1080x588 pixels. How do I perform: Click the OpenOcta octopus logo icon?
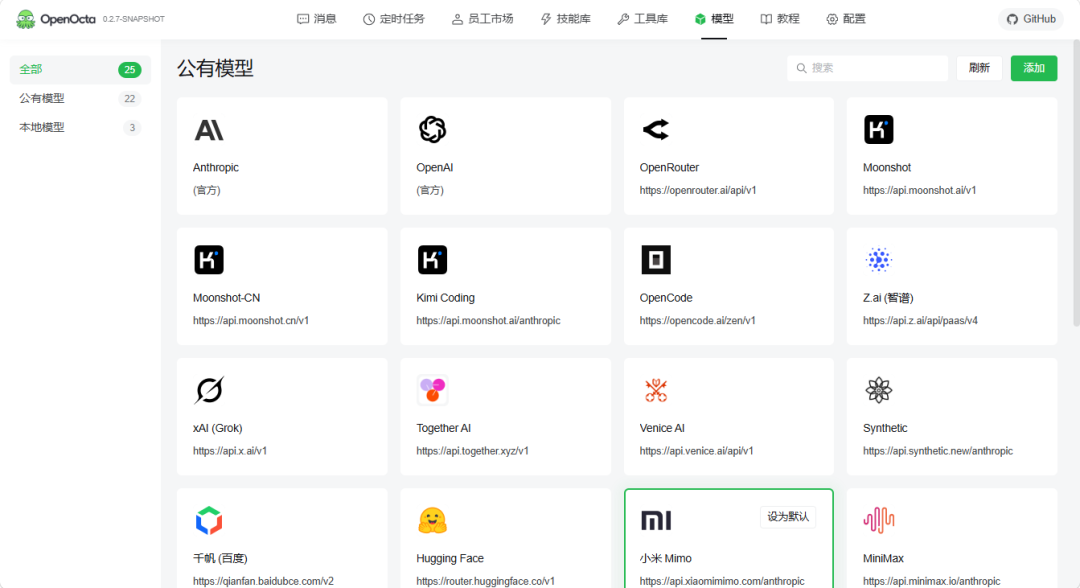25,19
